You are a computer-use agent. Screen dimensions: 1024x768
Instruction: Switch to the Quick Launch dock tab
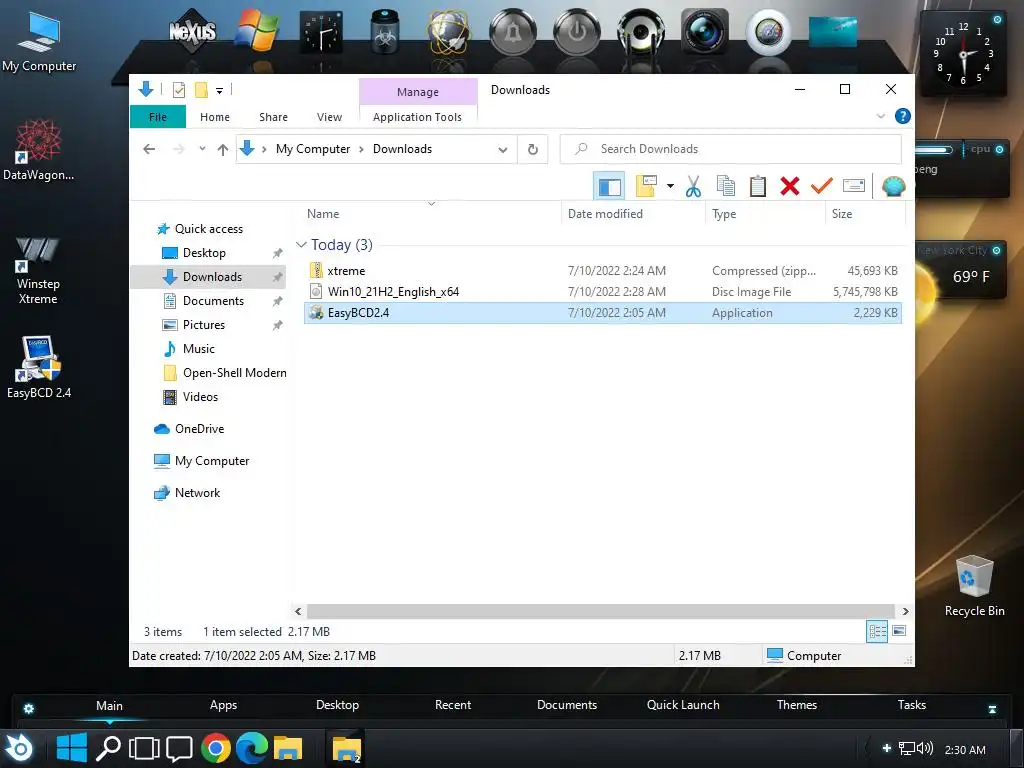pos(683,705)
